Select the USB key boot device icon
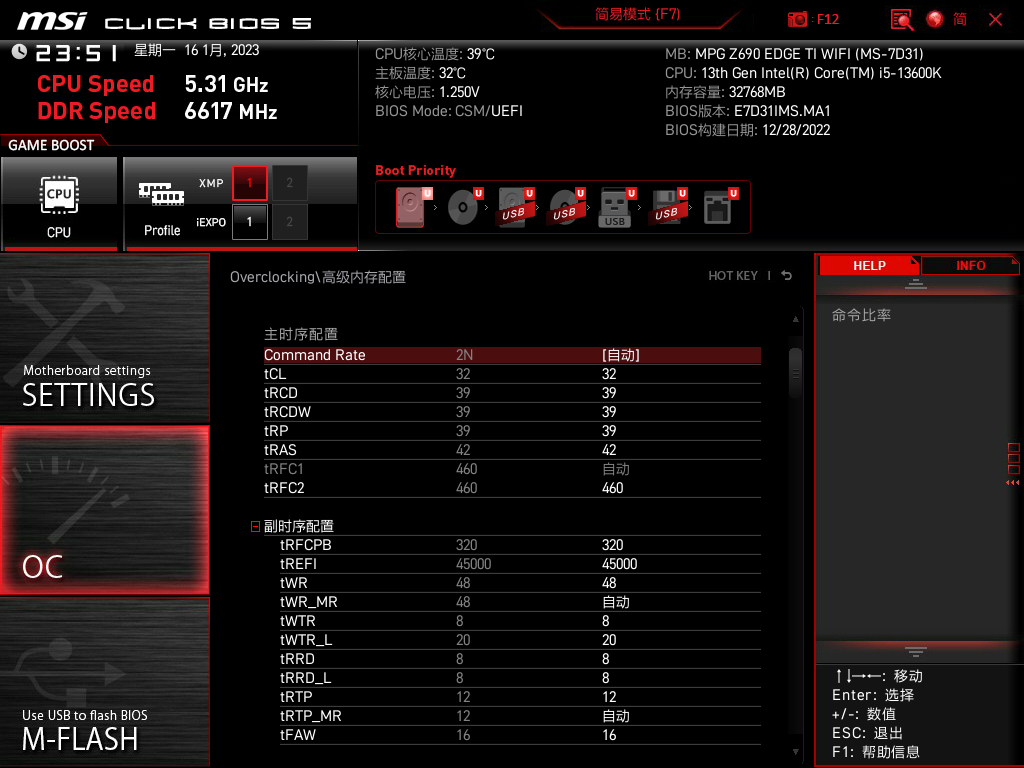Viewport: 1024px width, 768px height. (617, 207)
